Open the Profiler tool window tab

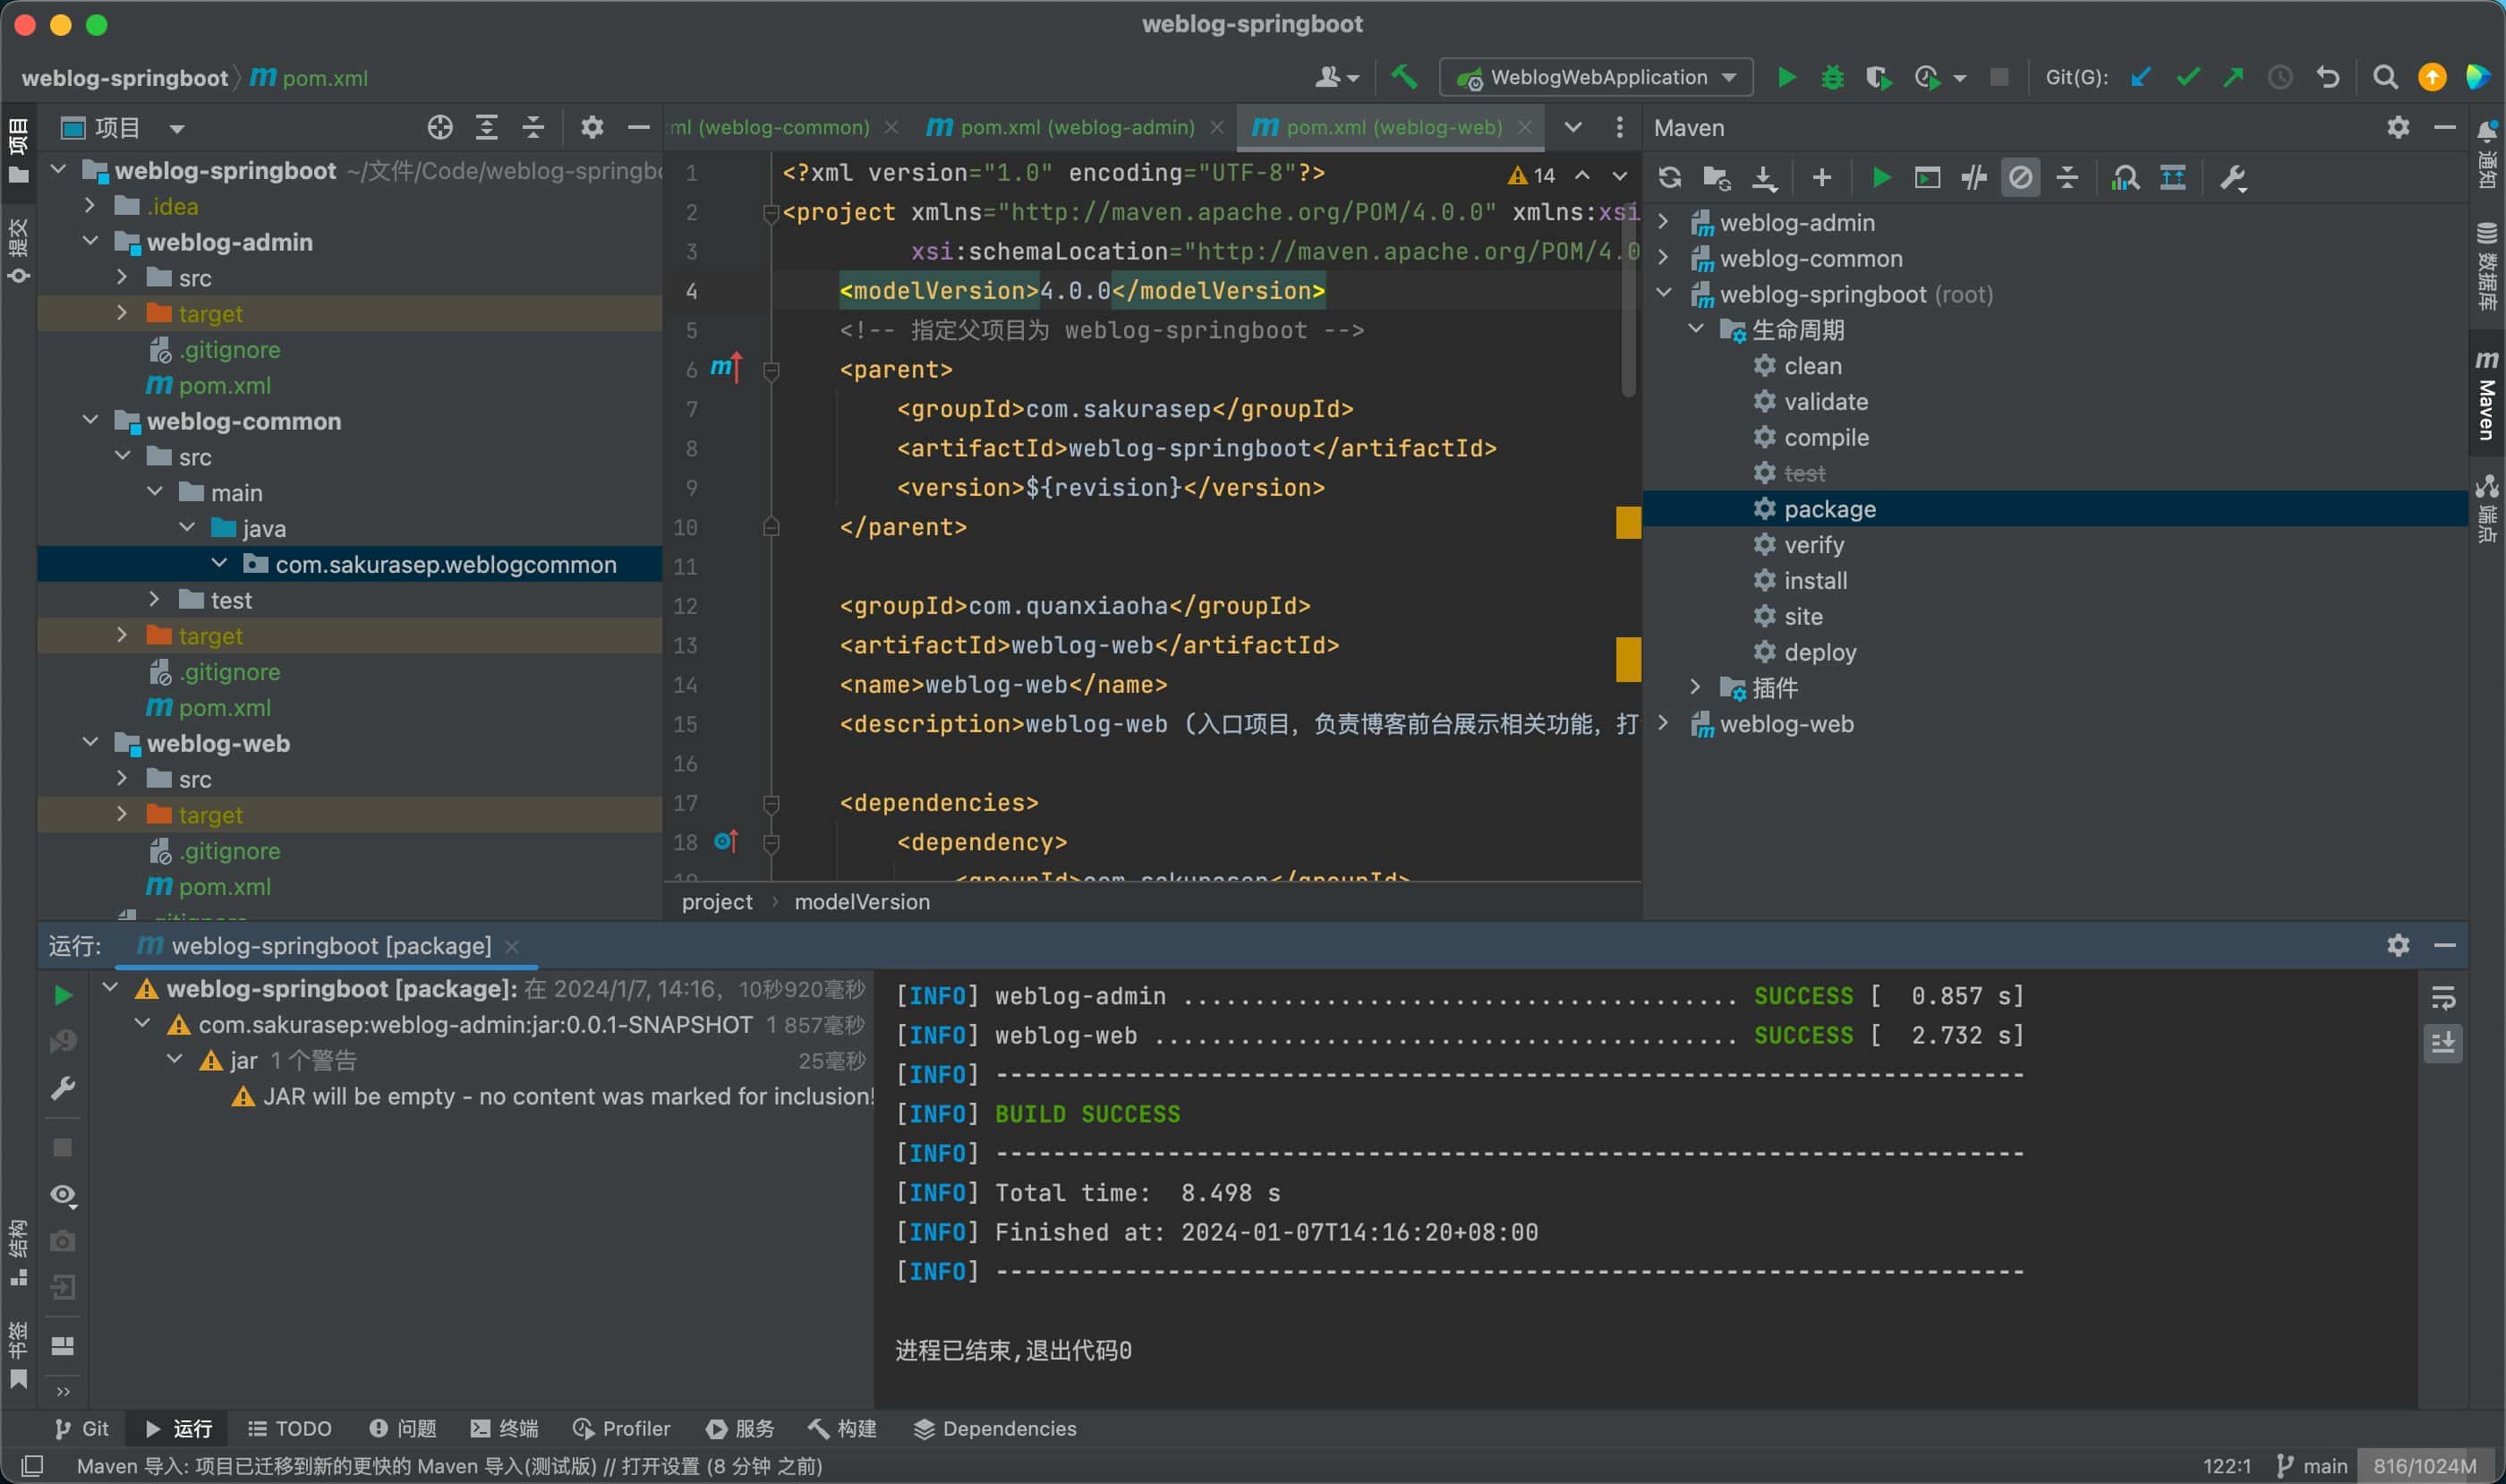pos(622,1428)
